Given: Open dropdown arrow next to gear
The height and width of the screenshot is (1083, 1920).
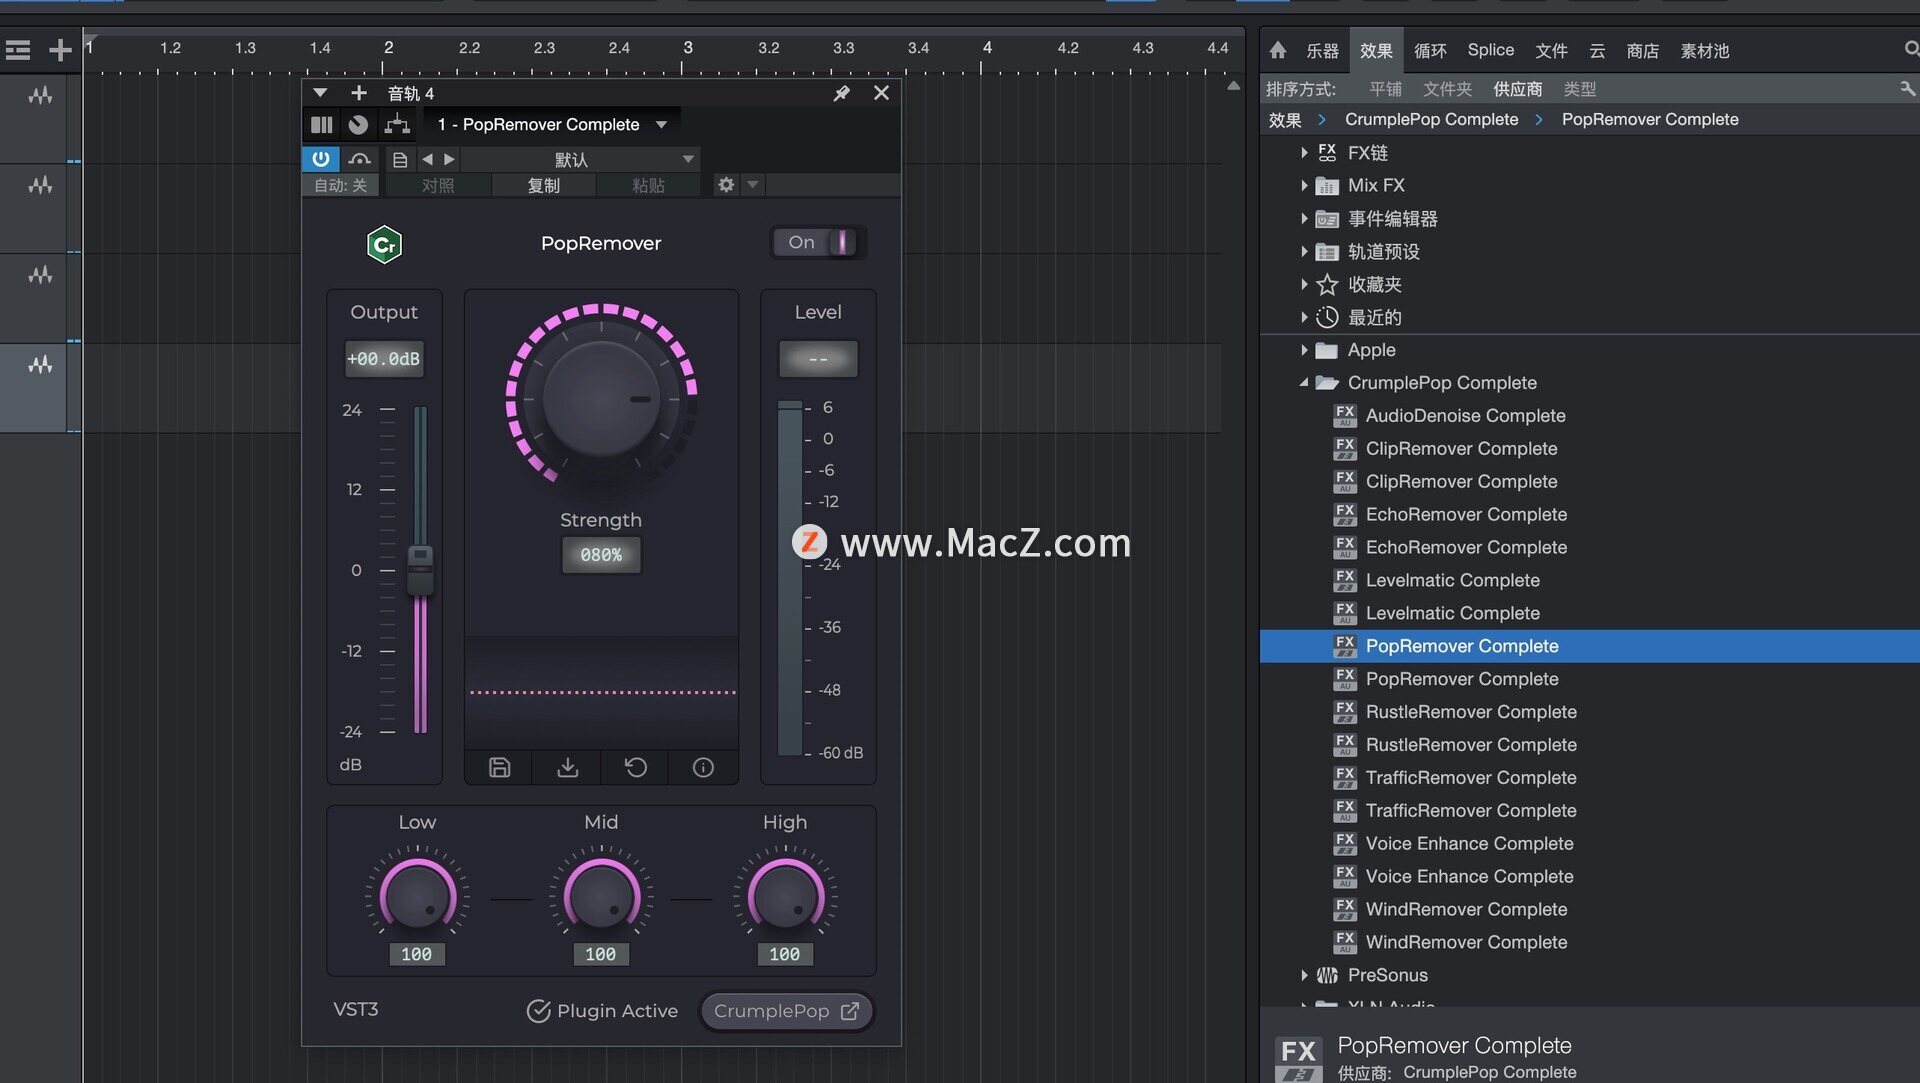Looking at the screenshot, I should pyautogui.click(x=753, y=185).
